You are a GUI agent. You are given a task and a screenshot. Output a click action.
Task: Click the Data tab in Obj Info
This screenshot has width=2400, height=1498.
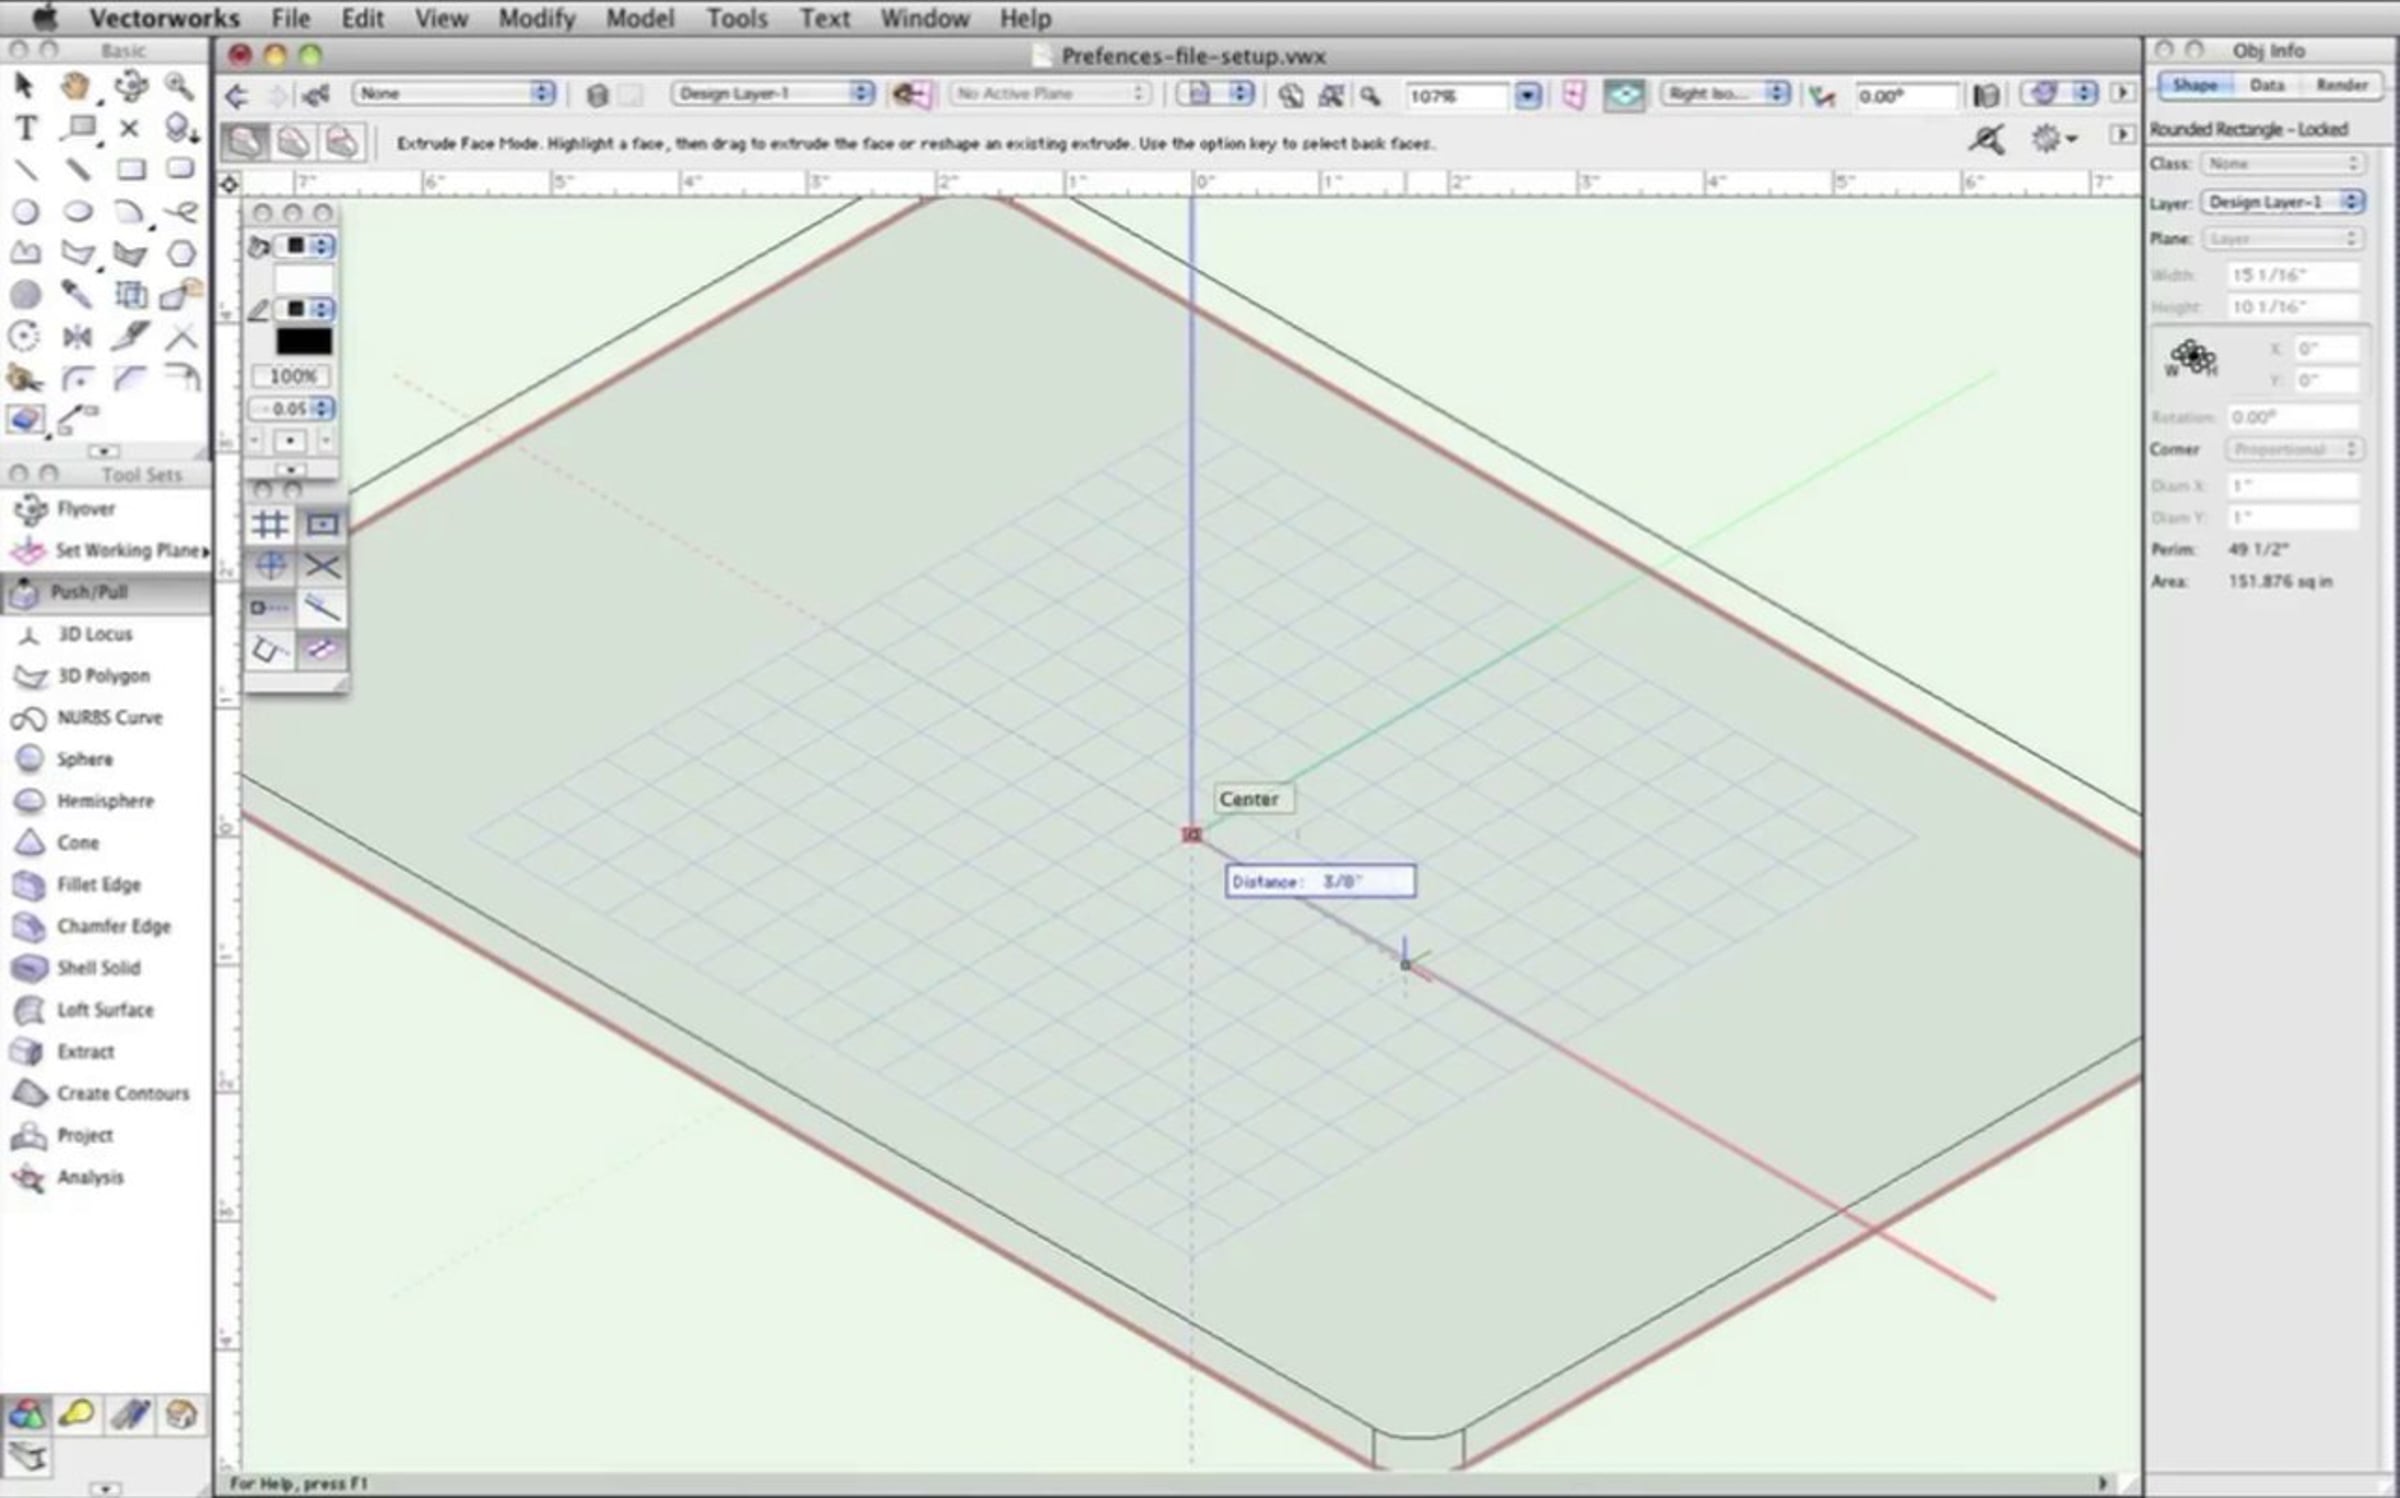pyautogui.click(x=2266, y=86)
